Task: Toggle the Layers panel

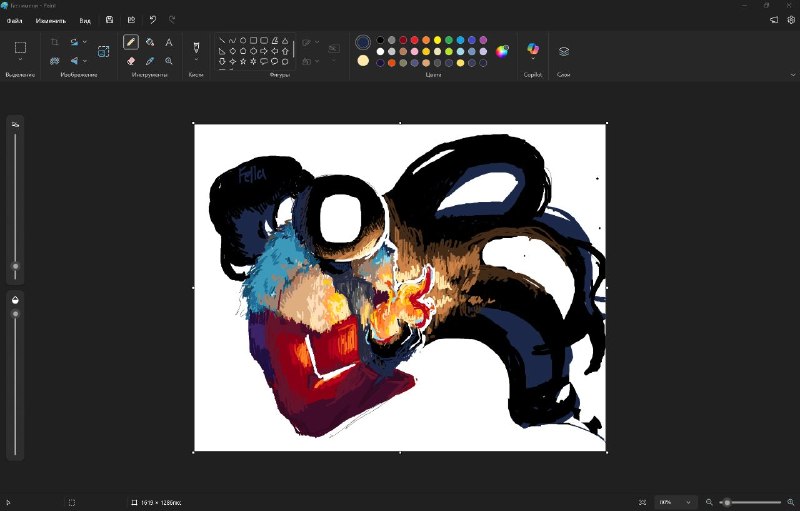Action: tap(563, 51)
